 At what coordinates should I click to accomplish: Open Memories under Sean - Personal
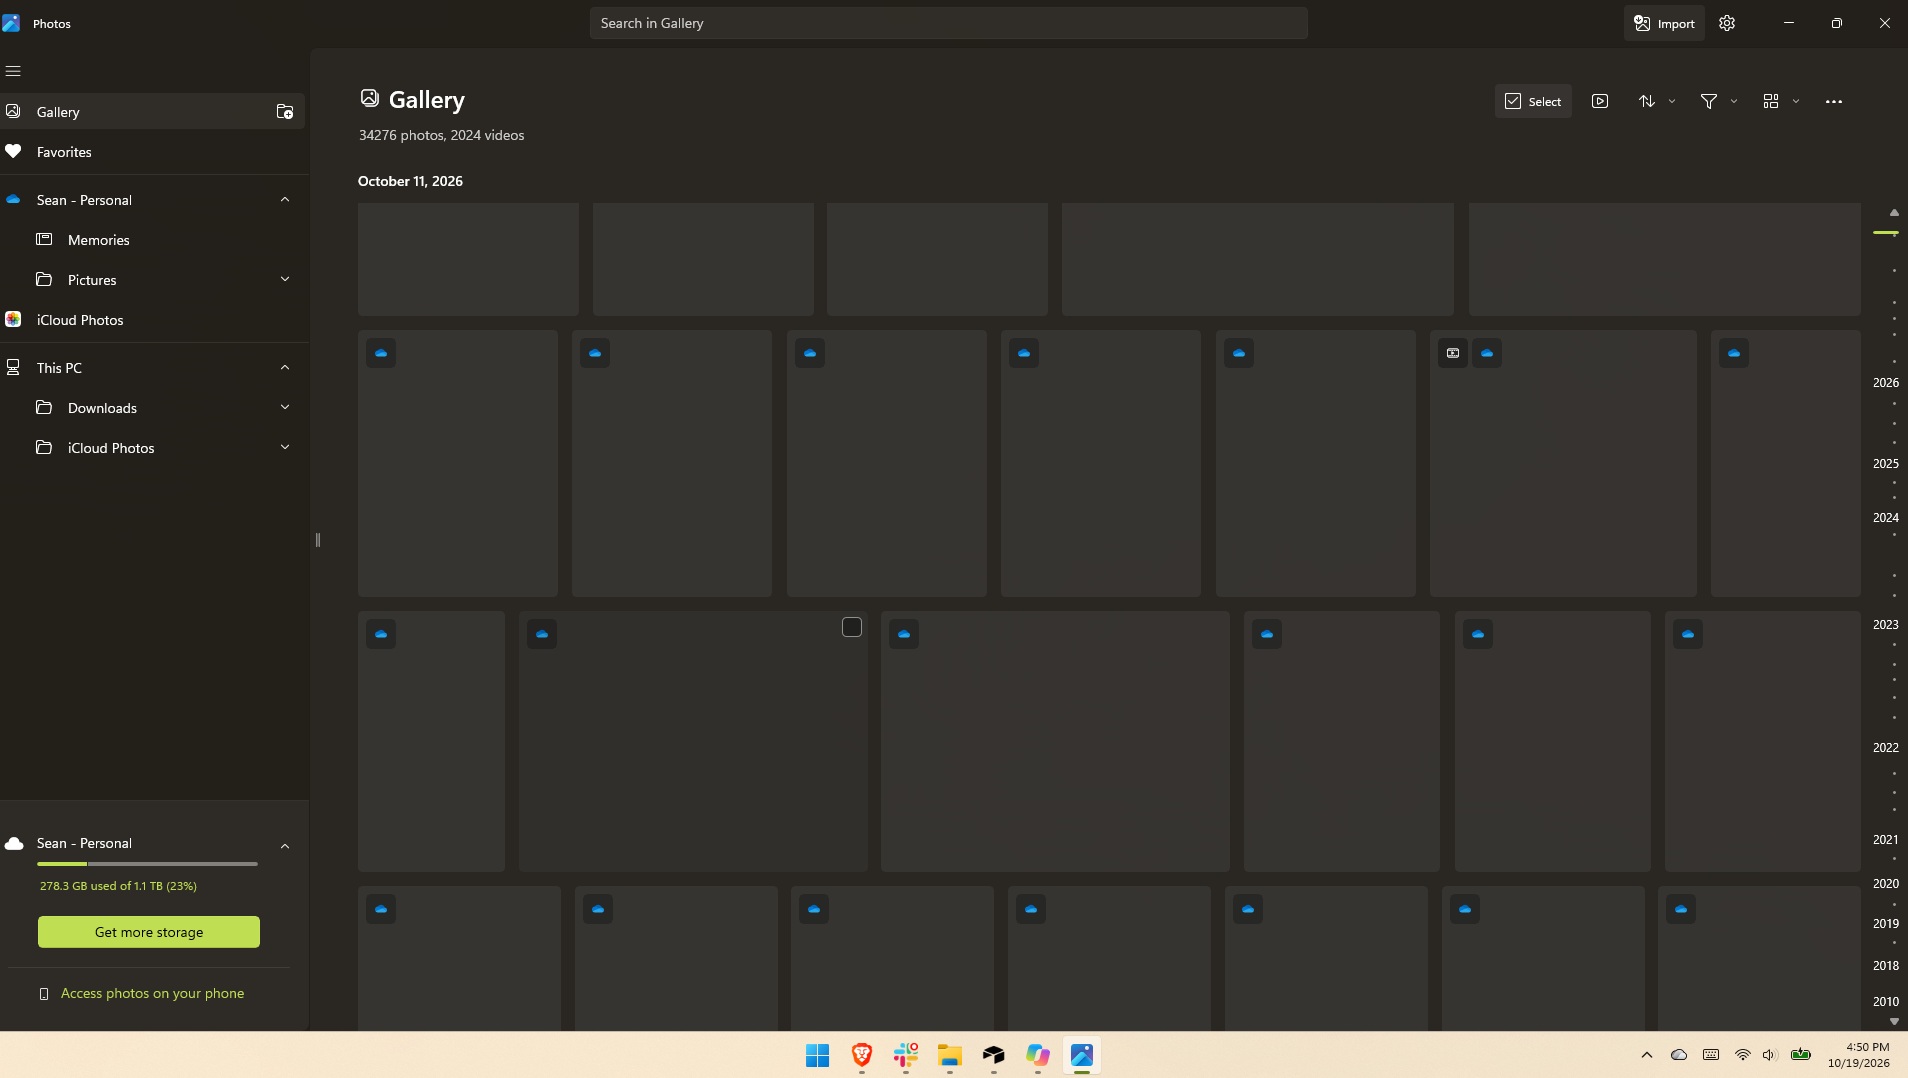tap(152, 240)
